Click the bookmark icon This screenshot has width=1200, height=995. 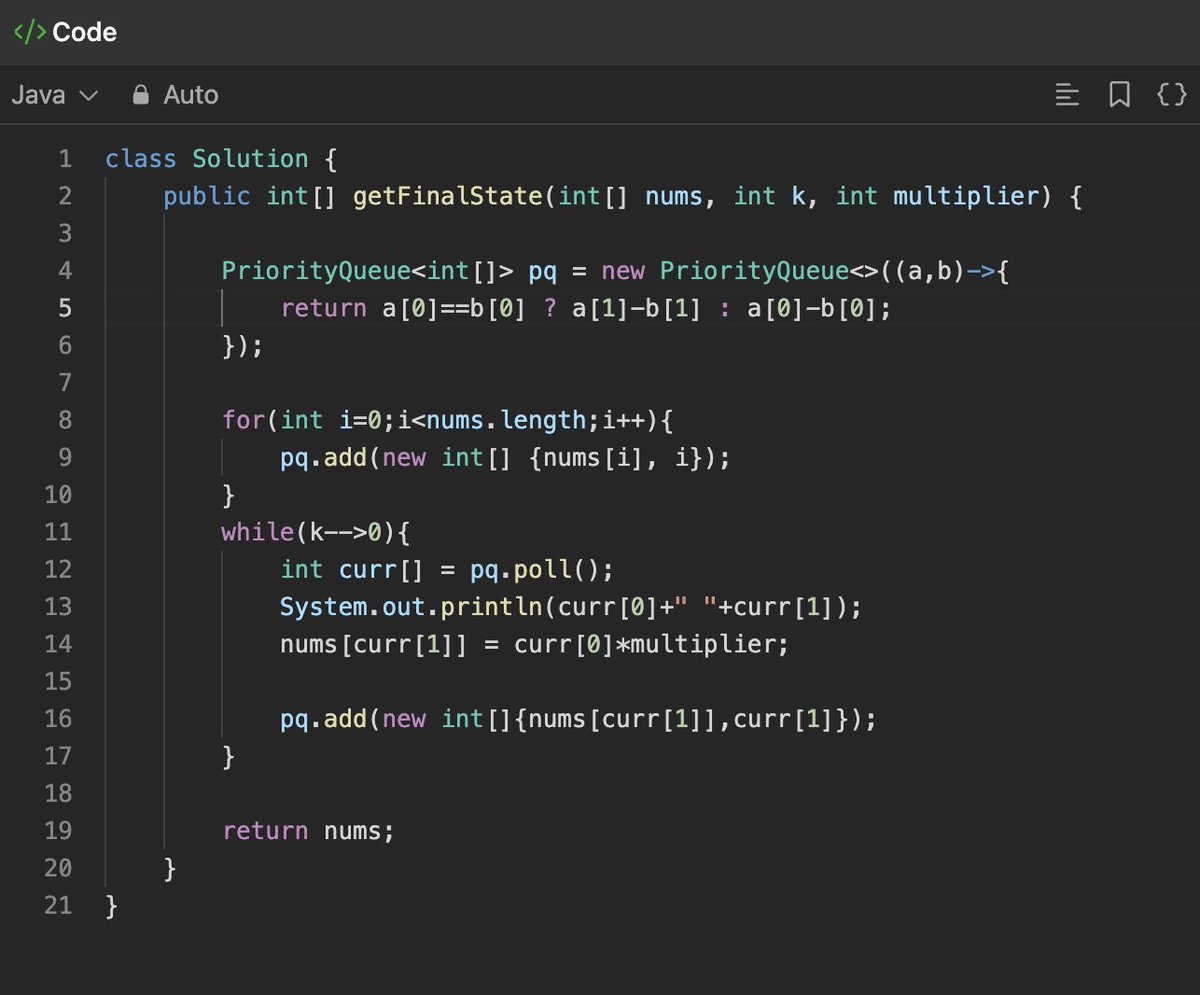[1120, 95]
